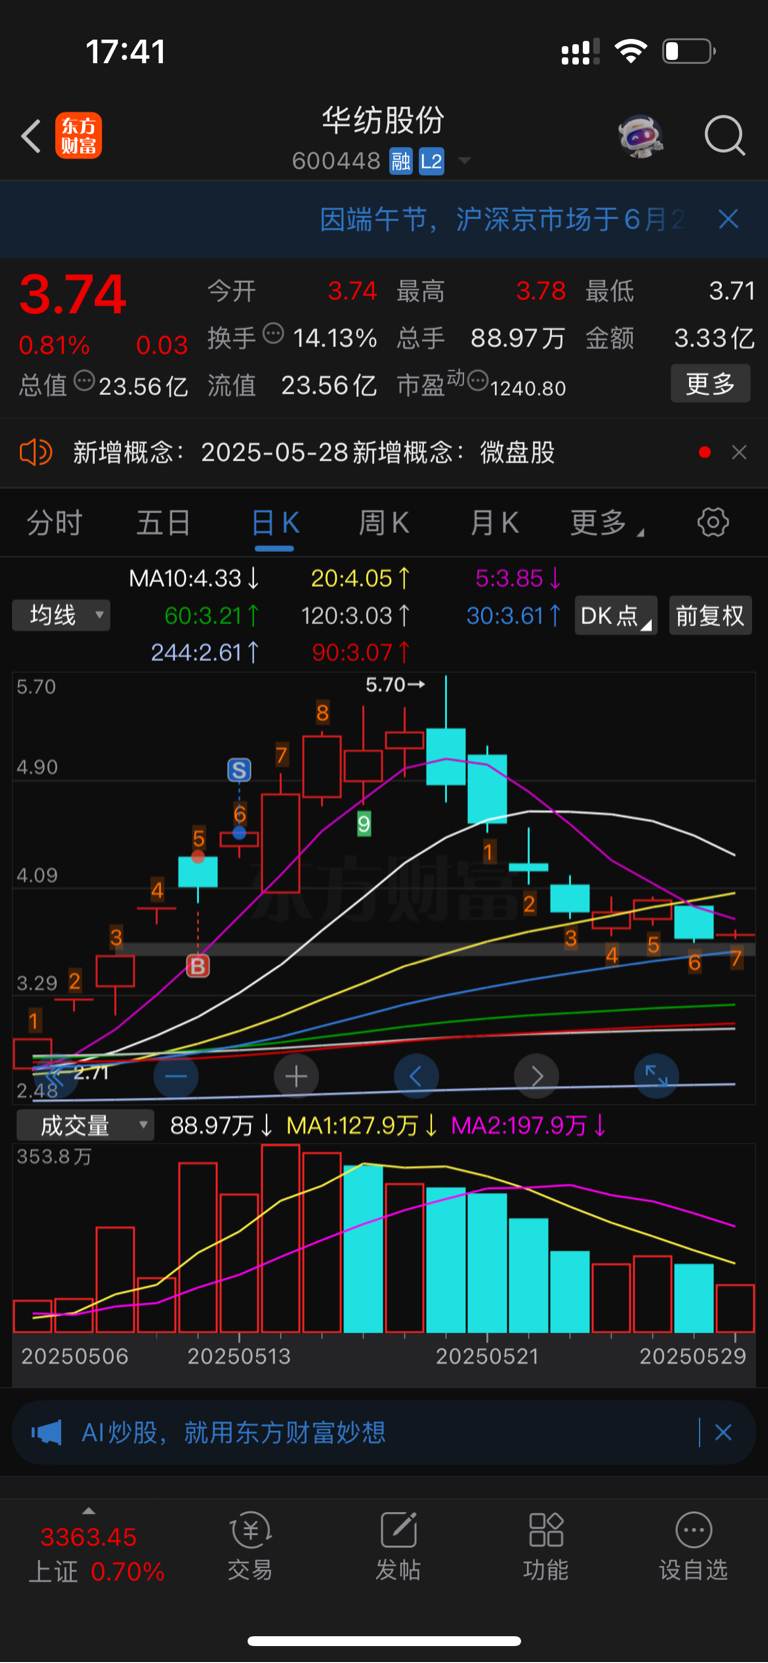Image resolution: width=768 pixels, height=1663 pixels.
Task: Tap the green 9 sequence marker
Action: 364,824
